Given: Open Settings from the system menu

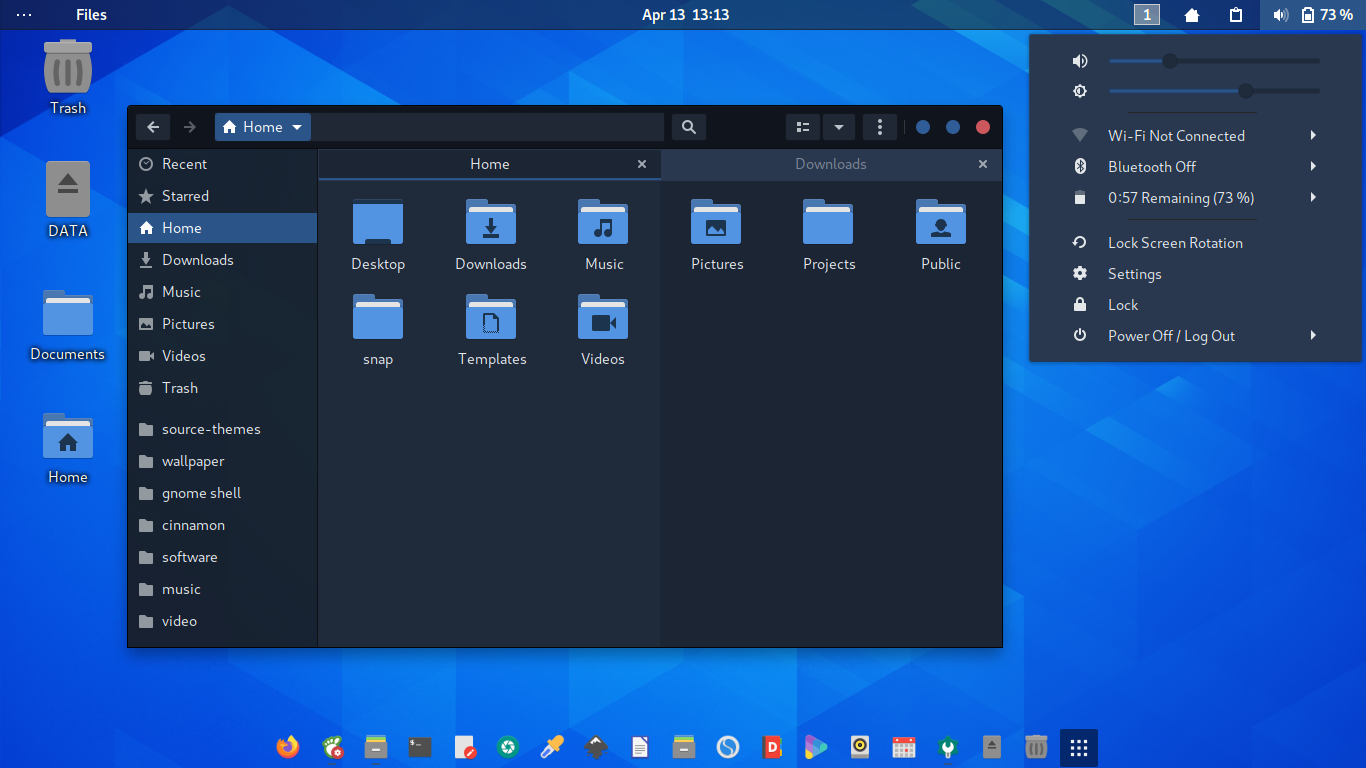Looking at the screenshot, I should tap(1195, 273).
